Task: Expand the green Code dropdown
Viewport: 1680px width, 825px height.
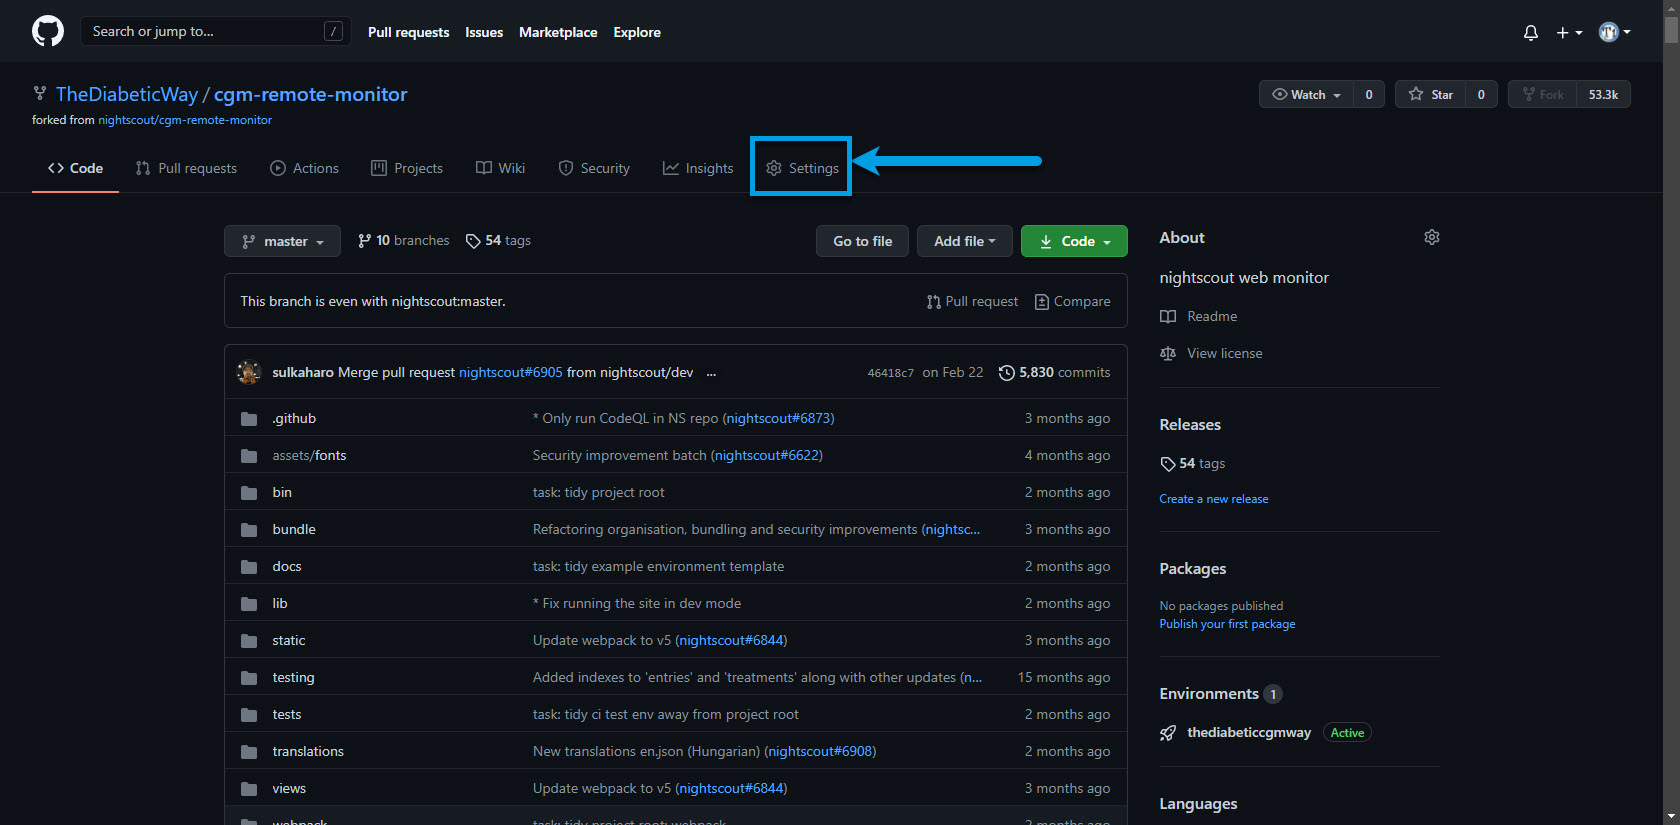Action: tap(1074, 241)
